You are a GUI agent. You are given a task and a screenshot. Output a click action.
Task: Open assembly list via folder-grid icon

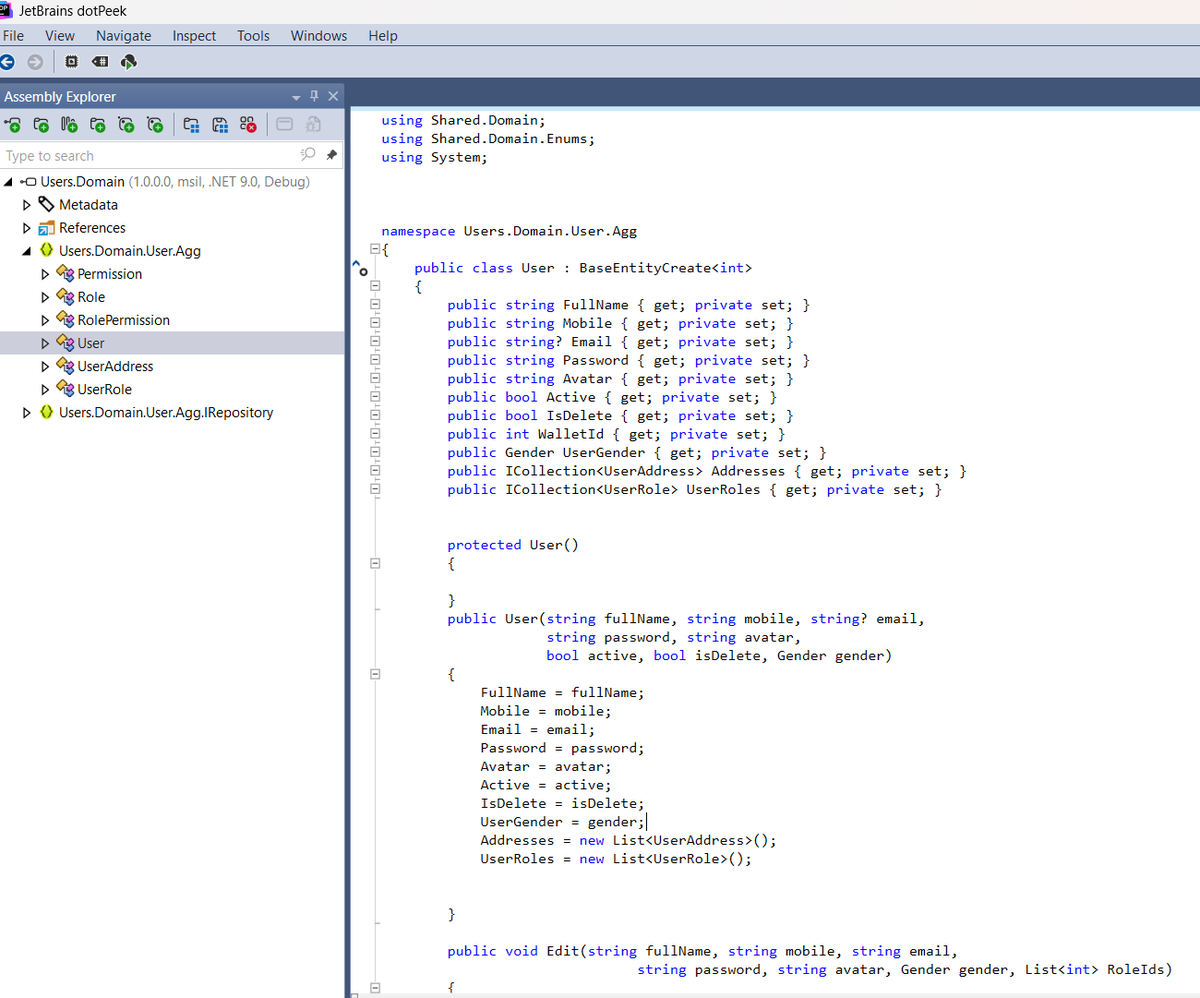[193, 125]
